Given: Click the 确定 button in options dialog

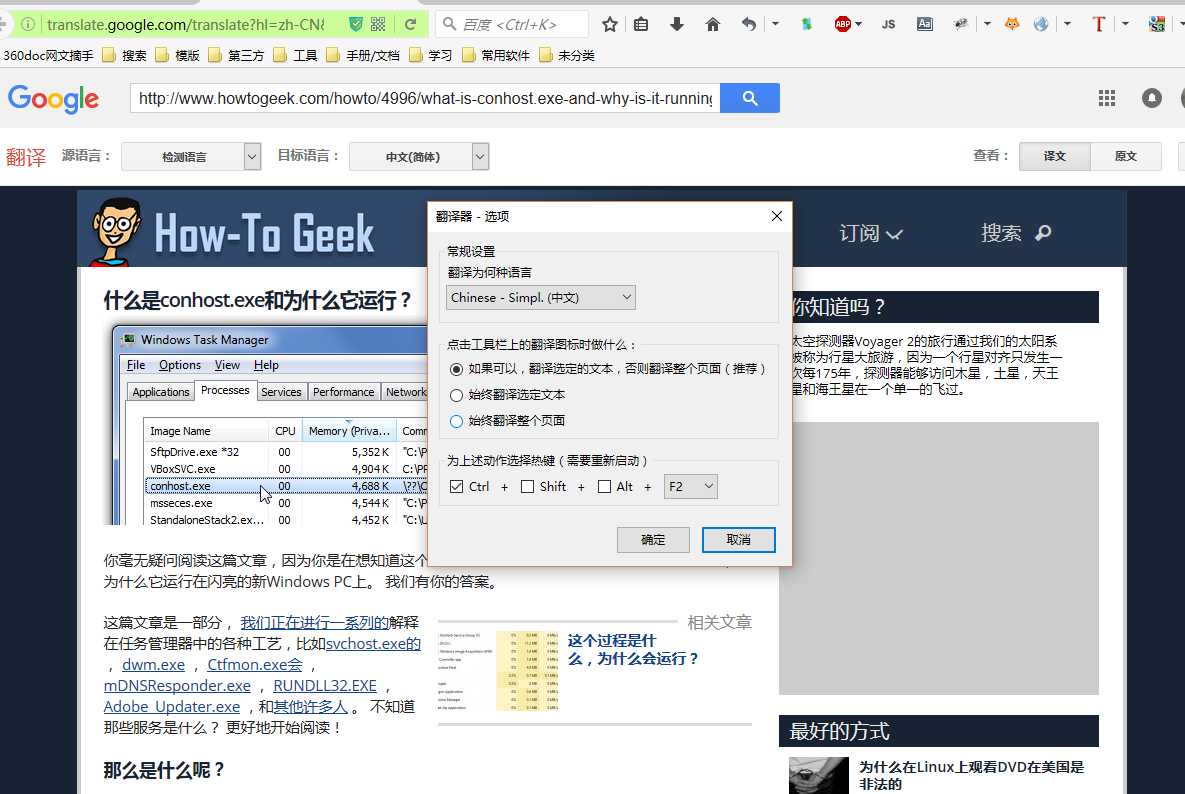Looking at the screenshot, I should point(653,539).
